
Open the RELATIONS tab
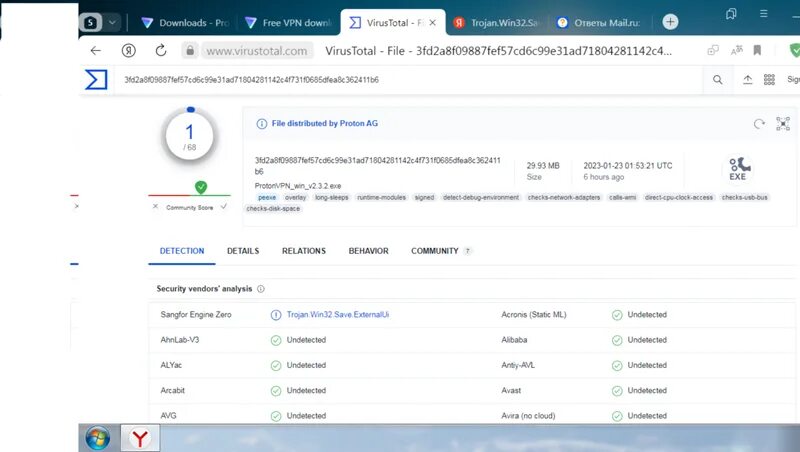[x=304, y=251]
